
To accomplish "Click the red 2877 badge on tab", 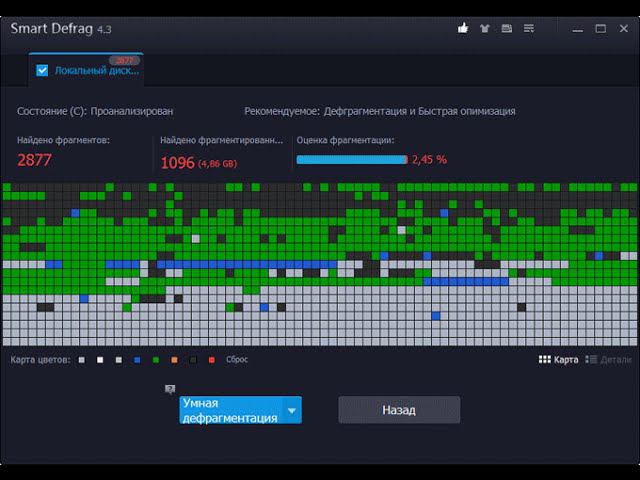I will point(124,60).
